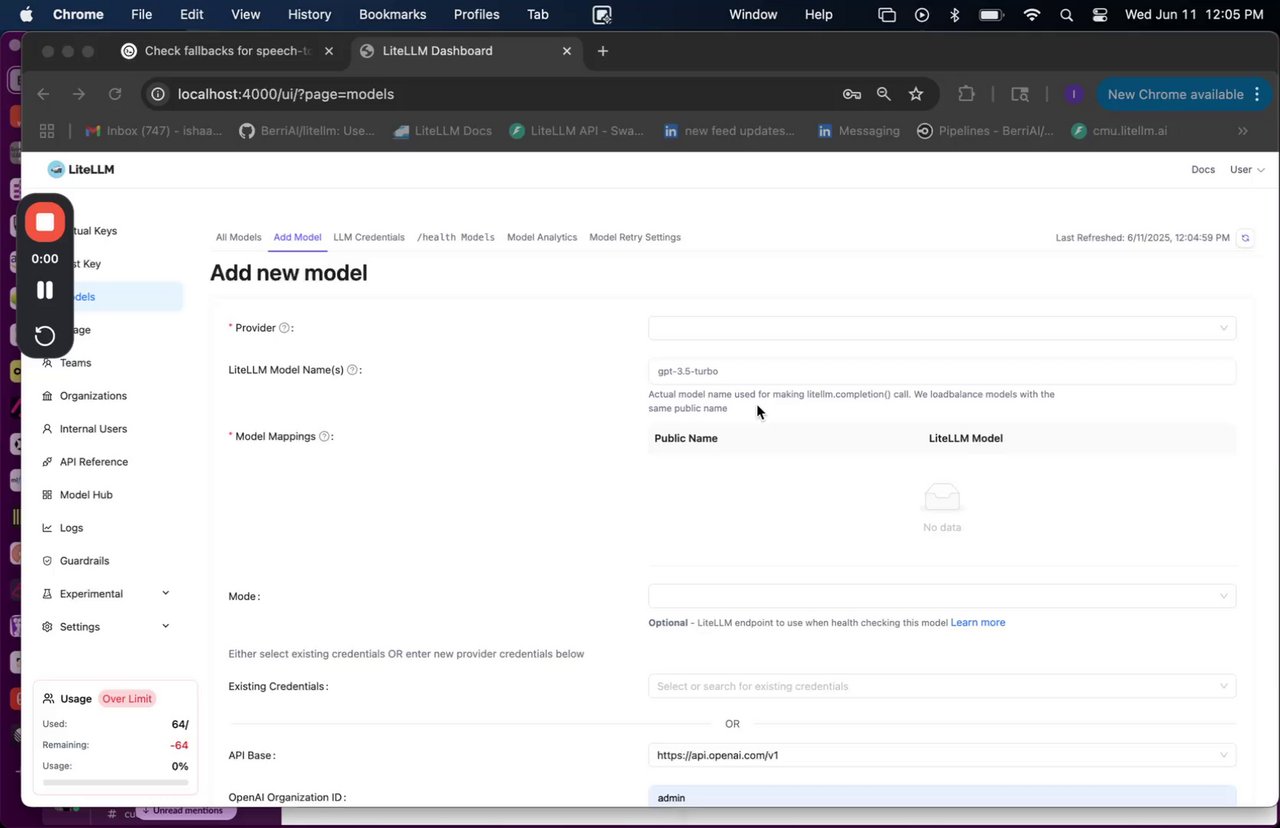This screenshot has width=1280, height=828.
Task: Click the Provider help question-mark icon
Action: (284, 328)
